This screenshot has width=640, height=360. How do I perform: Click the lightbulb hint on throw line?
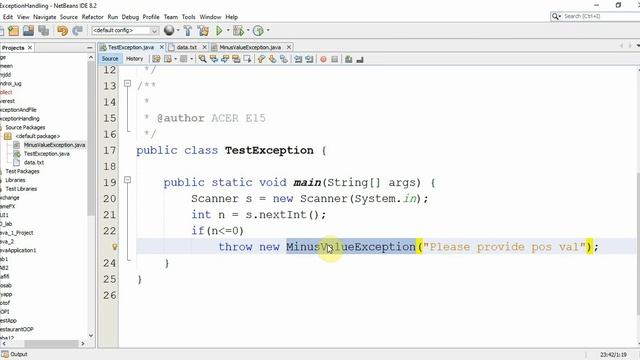click(x=115, y=247)
